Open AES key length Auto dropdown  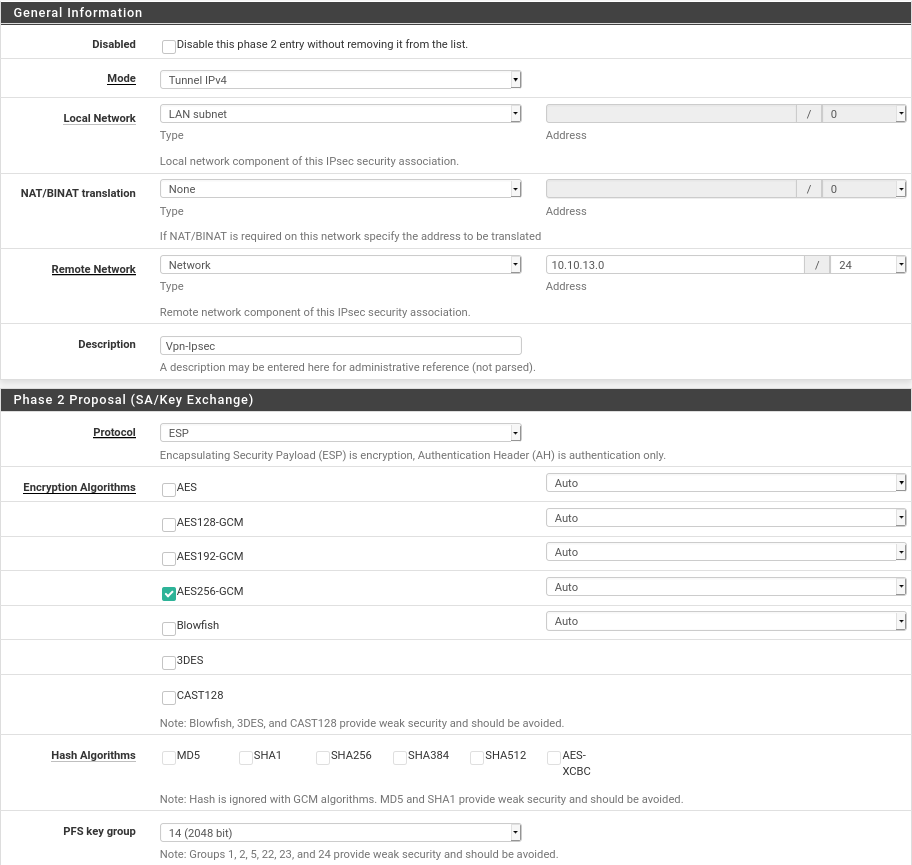click(726, 483)
